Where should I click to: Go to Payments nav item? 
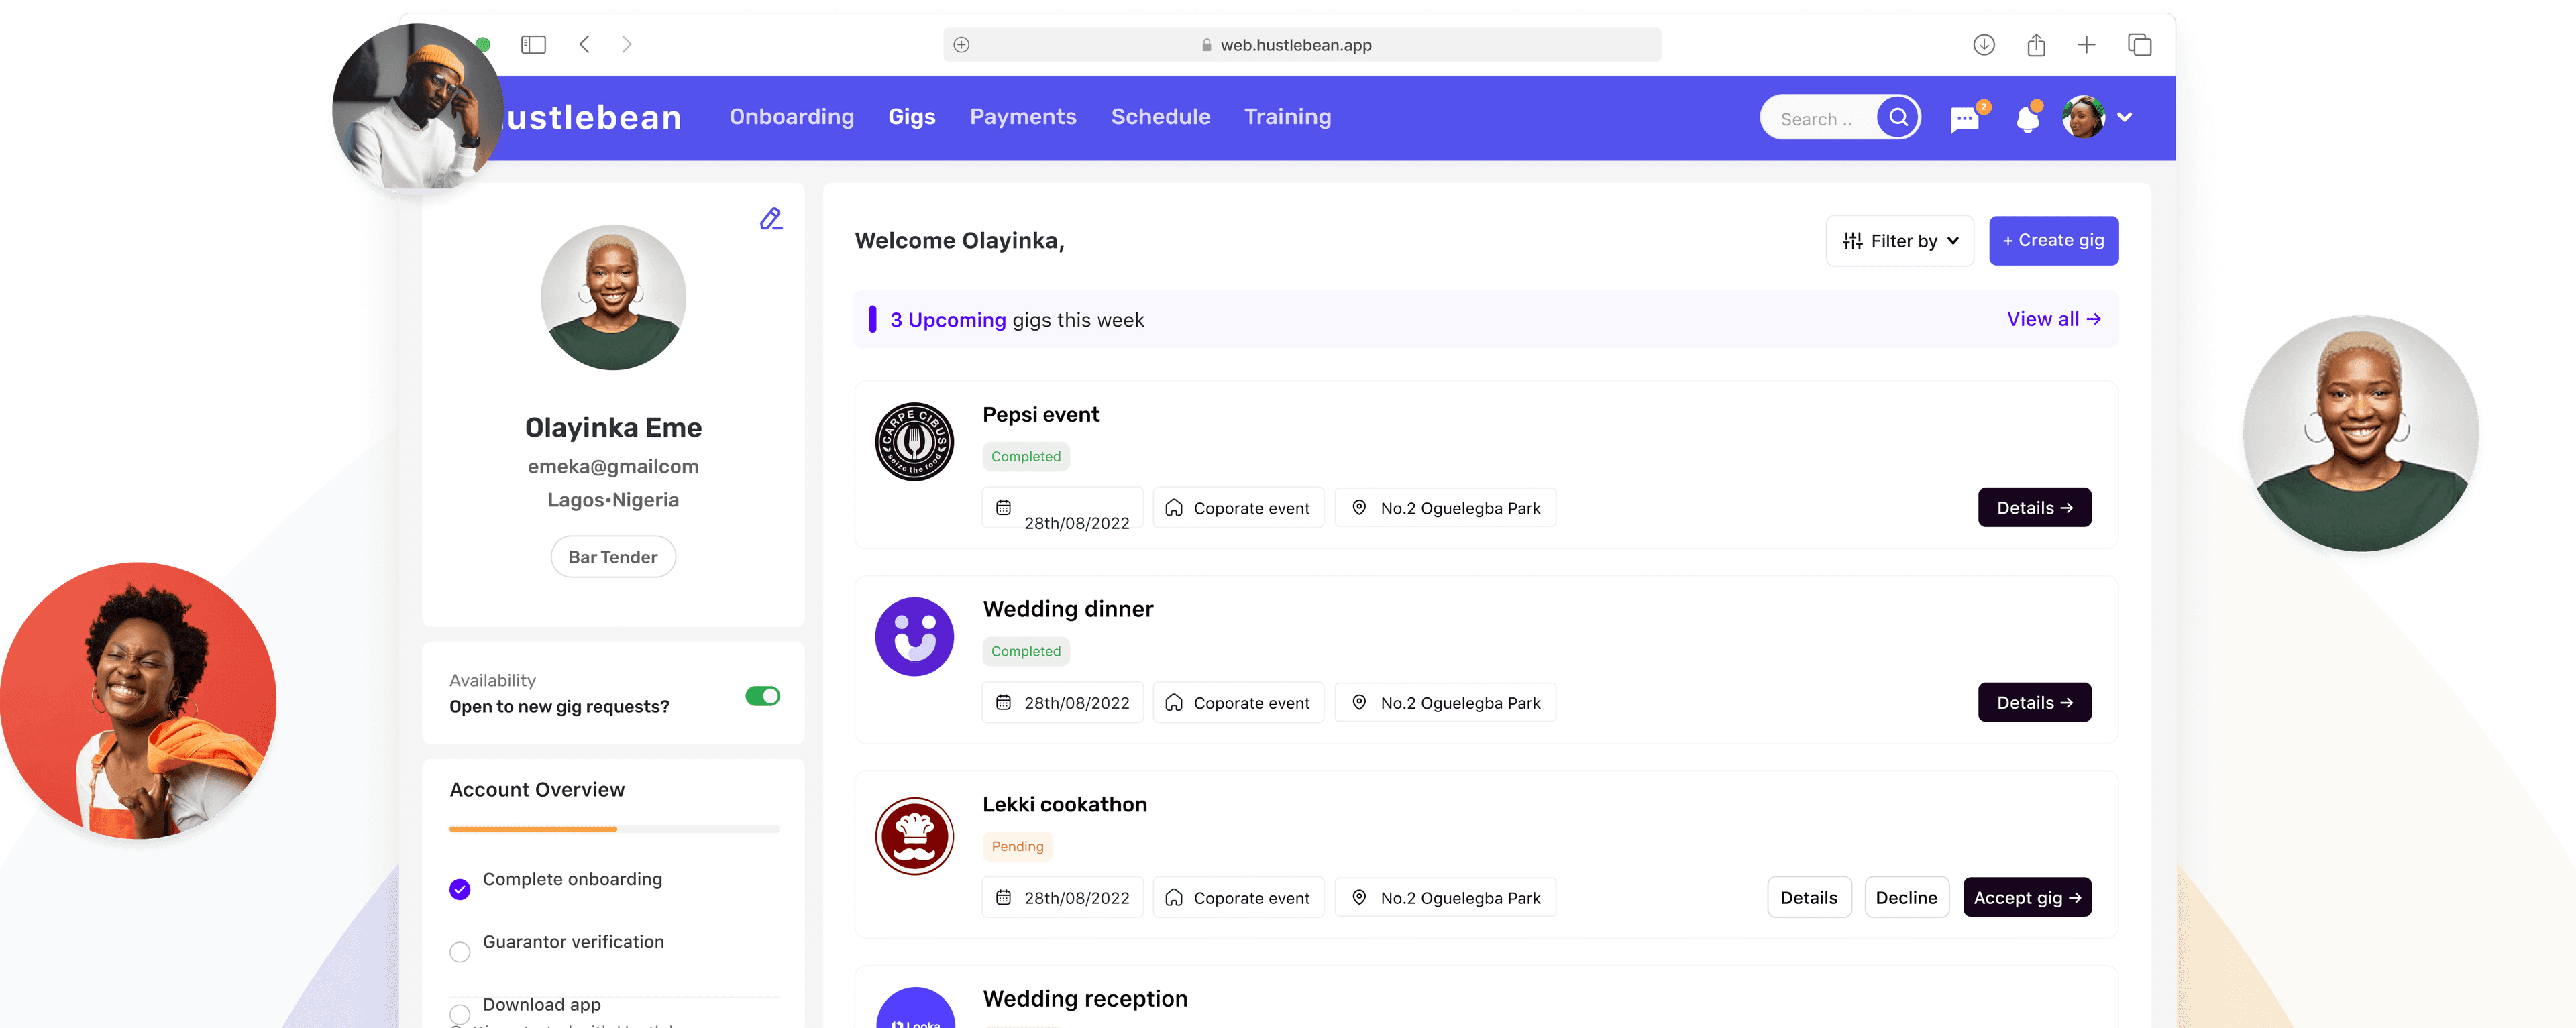coord(1023,117)
